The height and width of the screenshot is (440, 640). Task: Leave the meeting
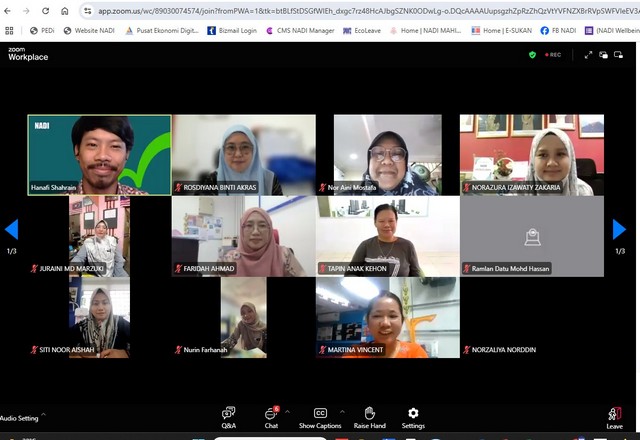point(614,417)
